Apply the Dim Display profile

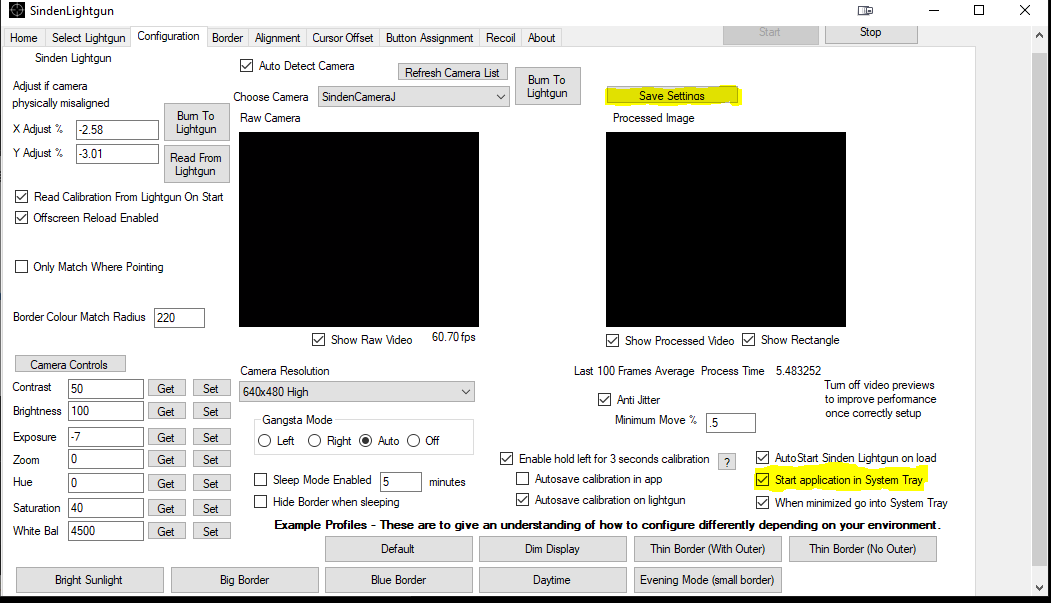pyautogui.click(x=552, y=549)
